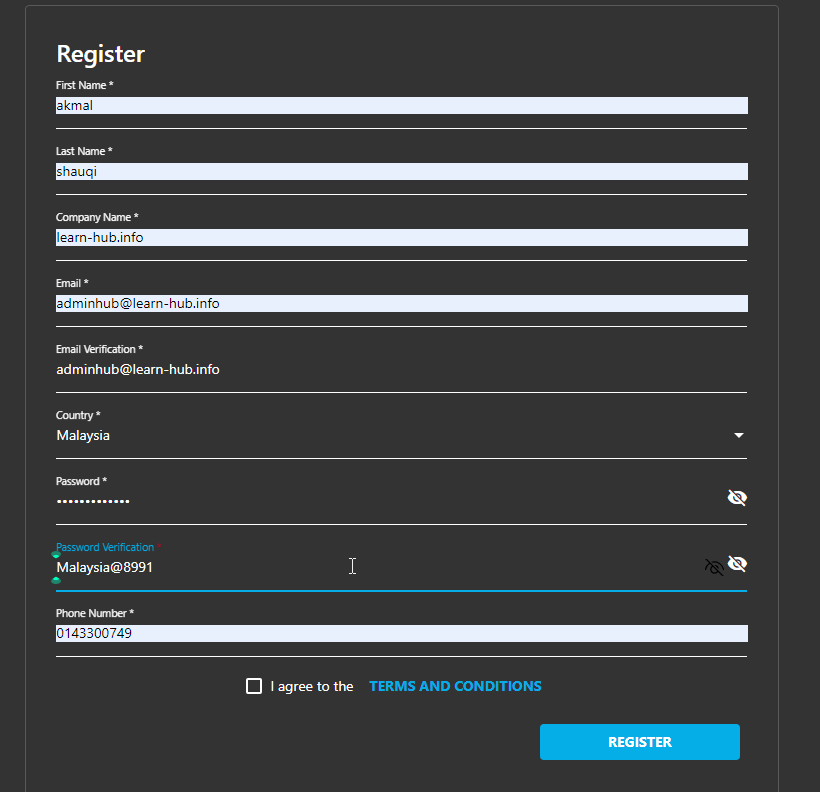Check the I agree to the terms checkbox
Screen dimensions: 820x792
coord(254,686)
